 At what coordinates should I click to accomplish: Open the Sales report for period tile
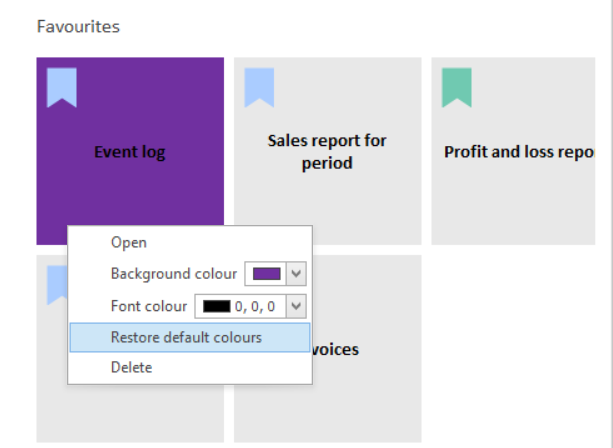pos(327,151)
